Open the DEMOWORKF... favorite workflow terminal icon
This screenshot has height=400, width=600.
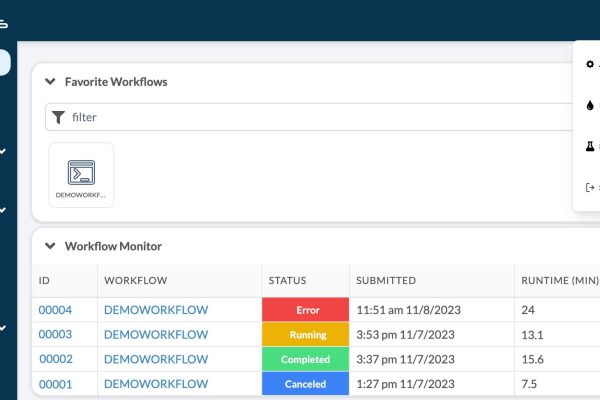tap(81, 173)
